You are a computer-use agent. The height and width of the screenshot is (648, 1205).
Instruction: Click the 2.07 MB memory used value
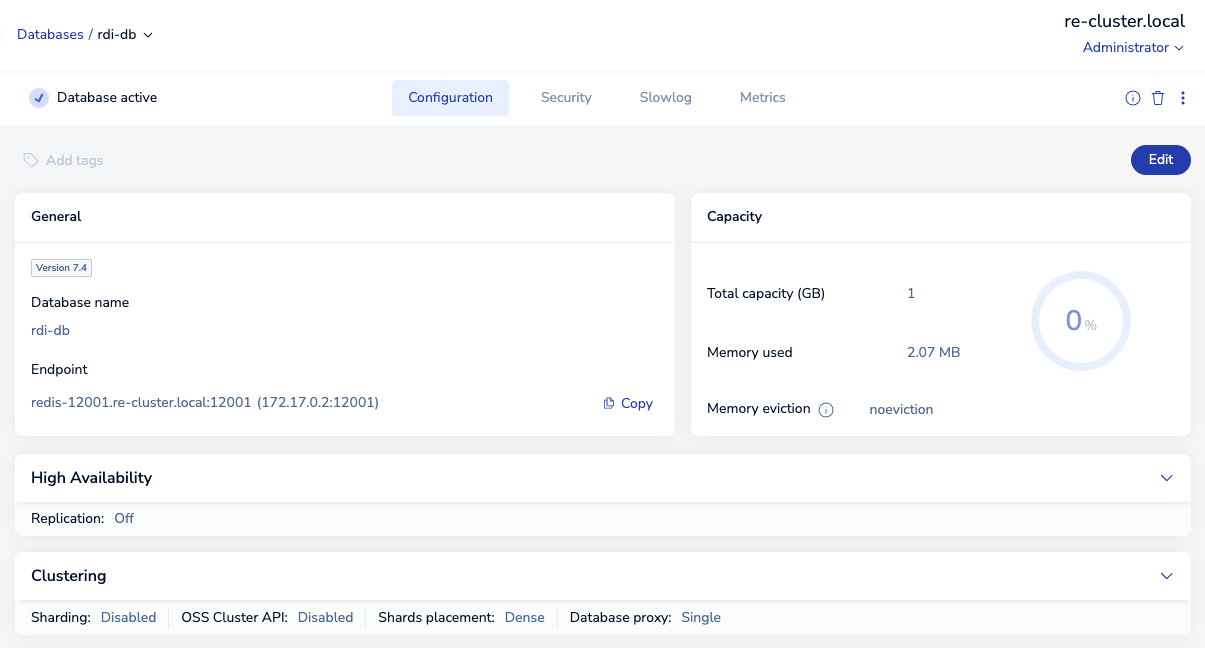[933, 352]
